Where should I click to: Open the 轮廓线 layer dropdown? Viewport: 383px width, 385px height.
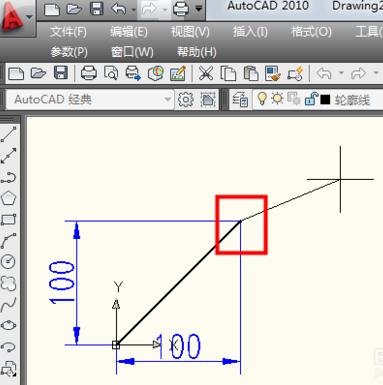(x=352, y=100)
